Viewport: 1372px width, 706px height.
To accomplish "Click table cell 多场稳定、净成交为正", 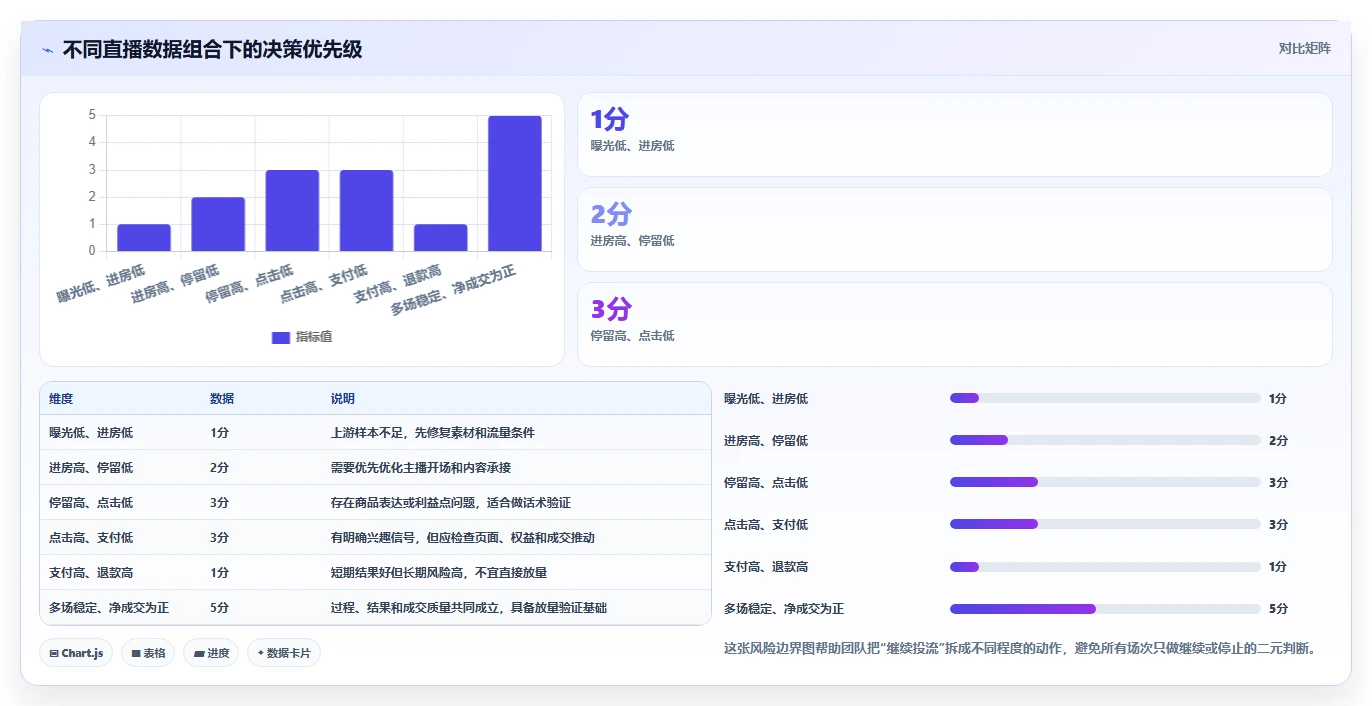I will click(109, 608).
